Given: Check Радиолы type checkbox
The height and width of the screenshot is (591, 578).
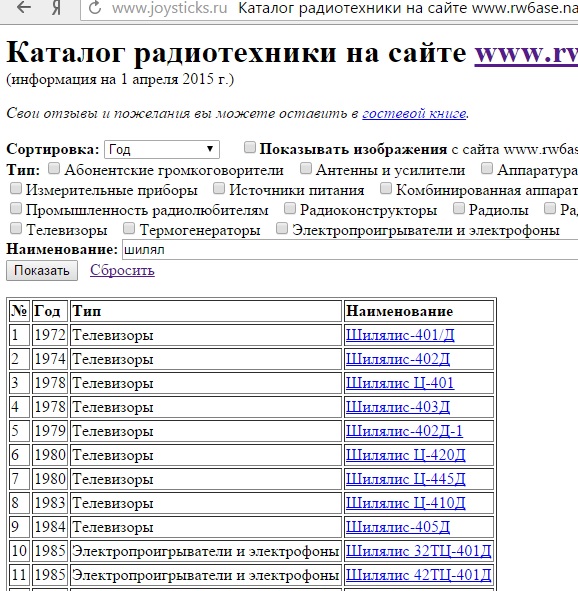Looking at the screenshot, I should [x=458, y=208].
